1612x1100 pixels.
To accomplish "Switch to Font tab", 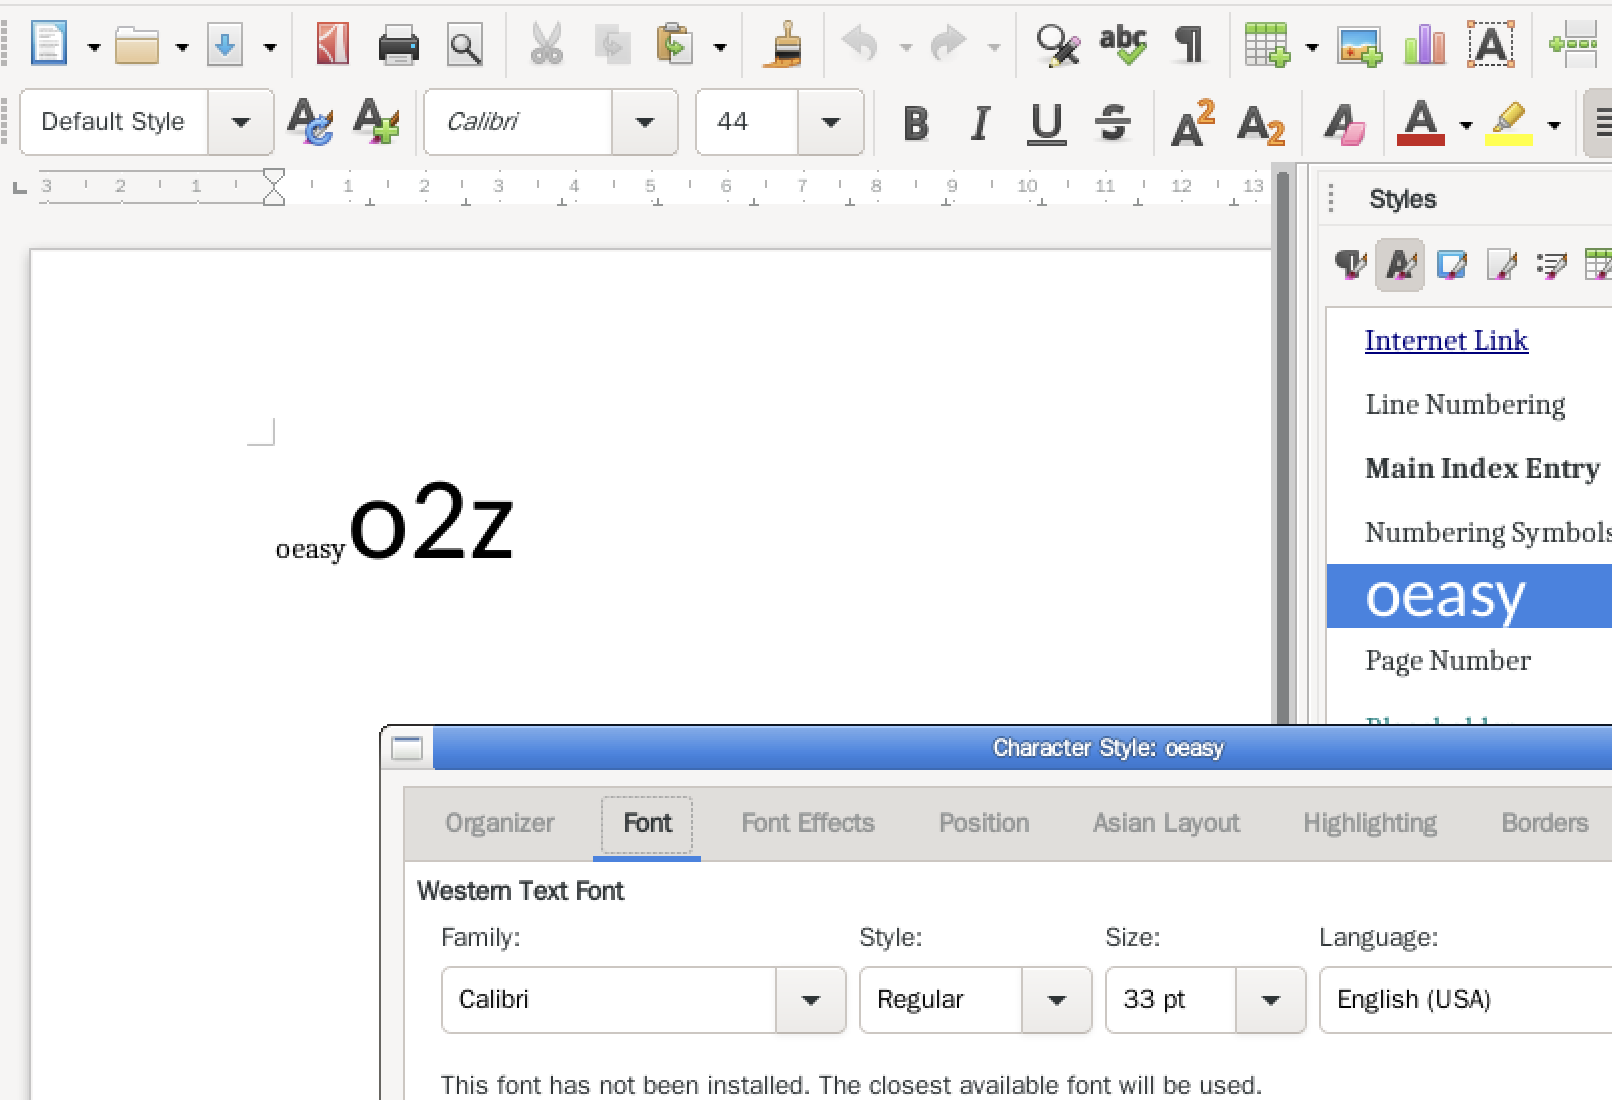I will pyautogui.click(x=647, y=823).
